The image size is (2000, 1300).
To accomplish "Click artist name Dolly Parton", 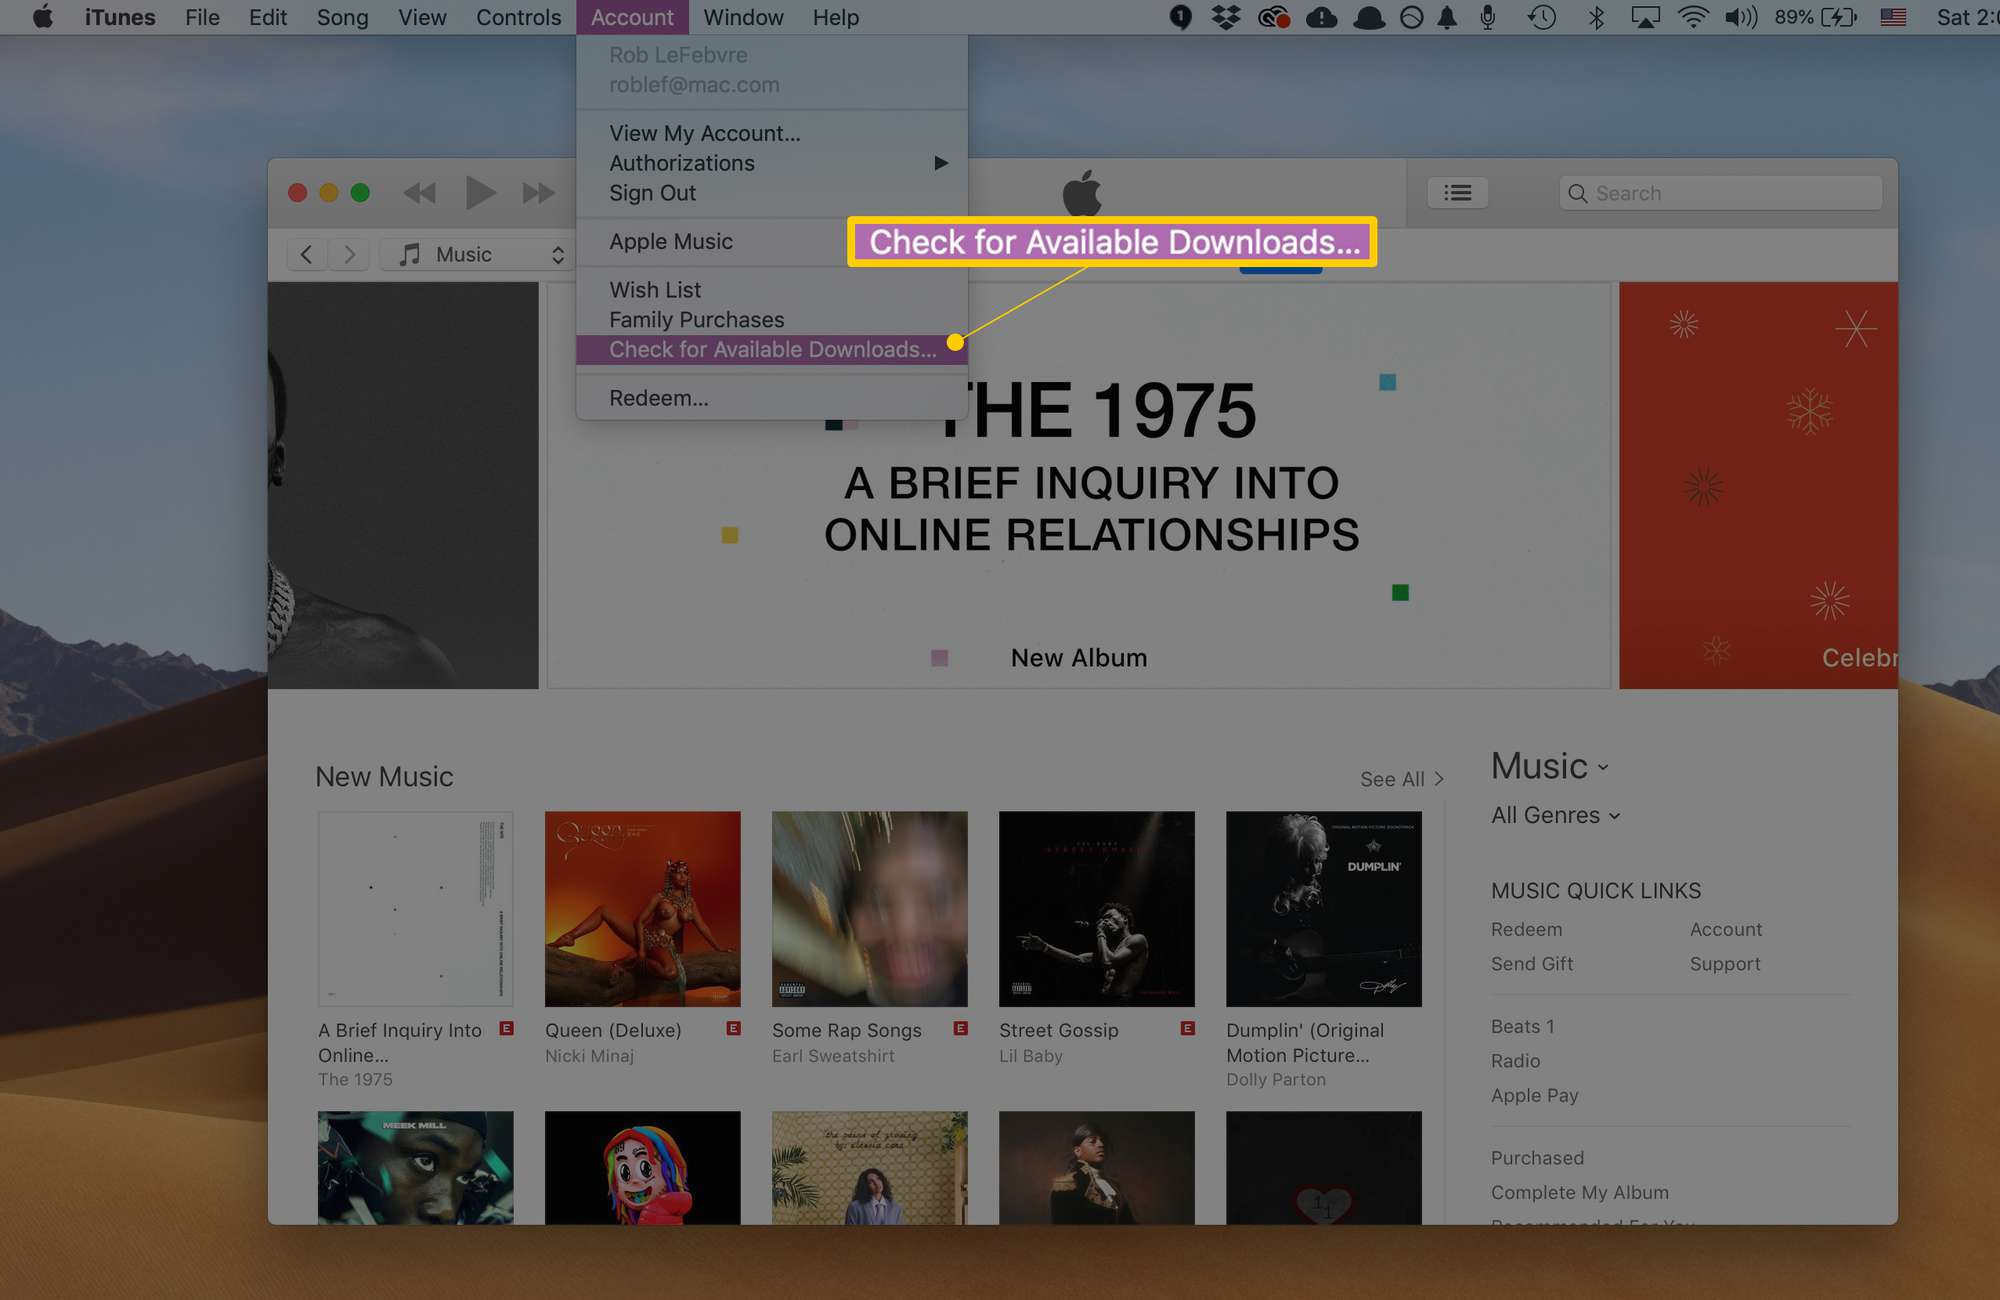I will point(1276,1080).
